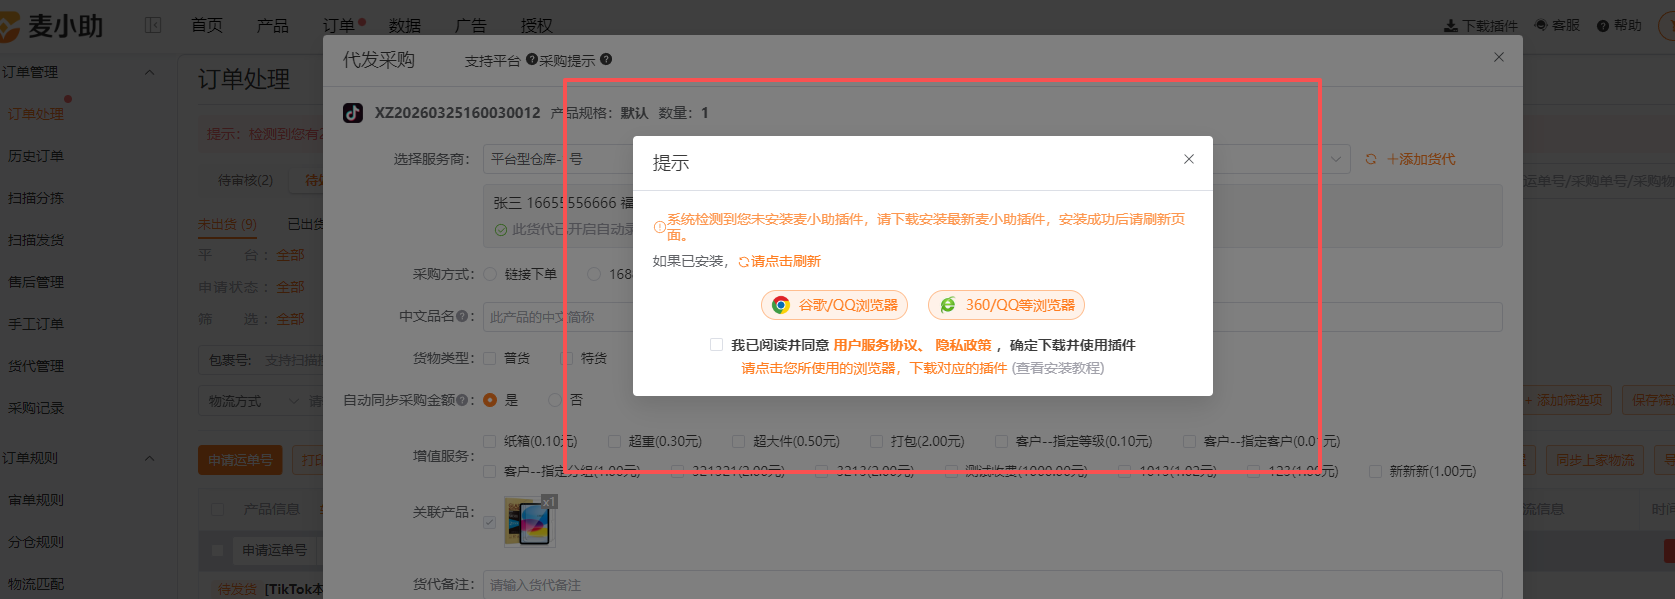1675x599 pixels.
Task: Click the 麦小助 logo
Action: 52,25
